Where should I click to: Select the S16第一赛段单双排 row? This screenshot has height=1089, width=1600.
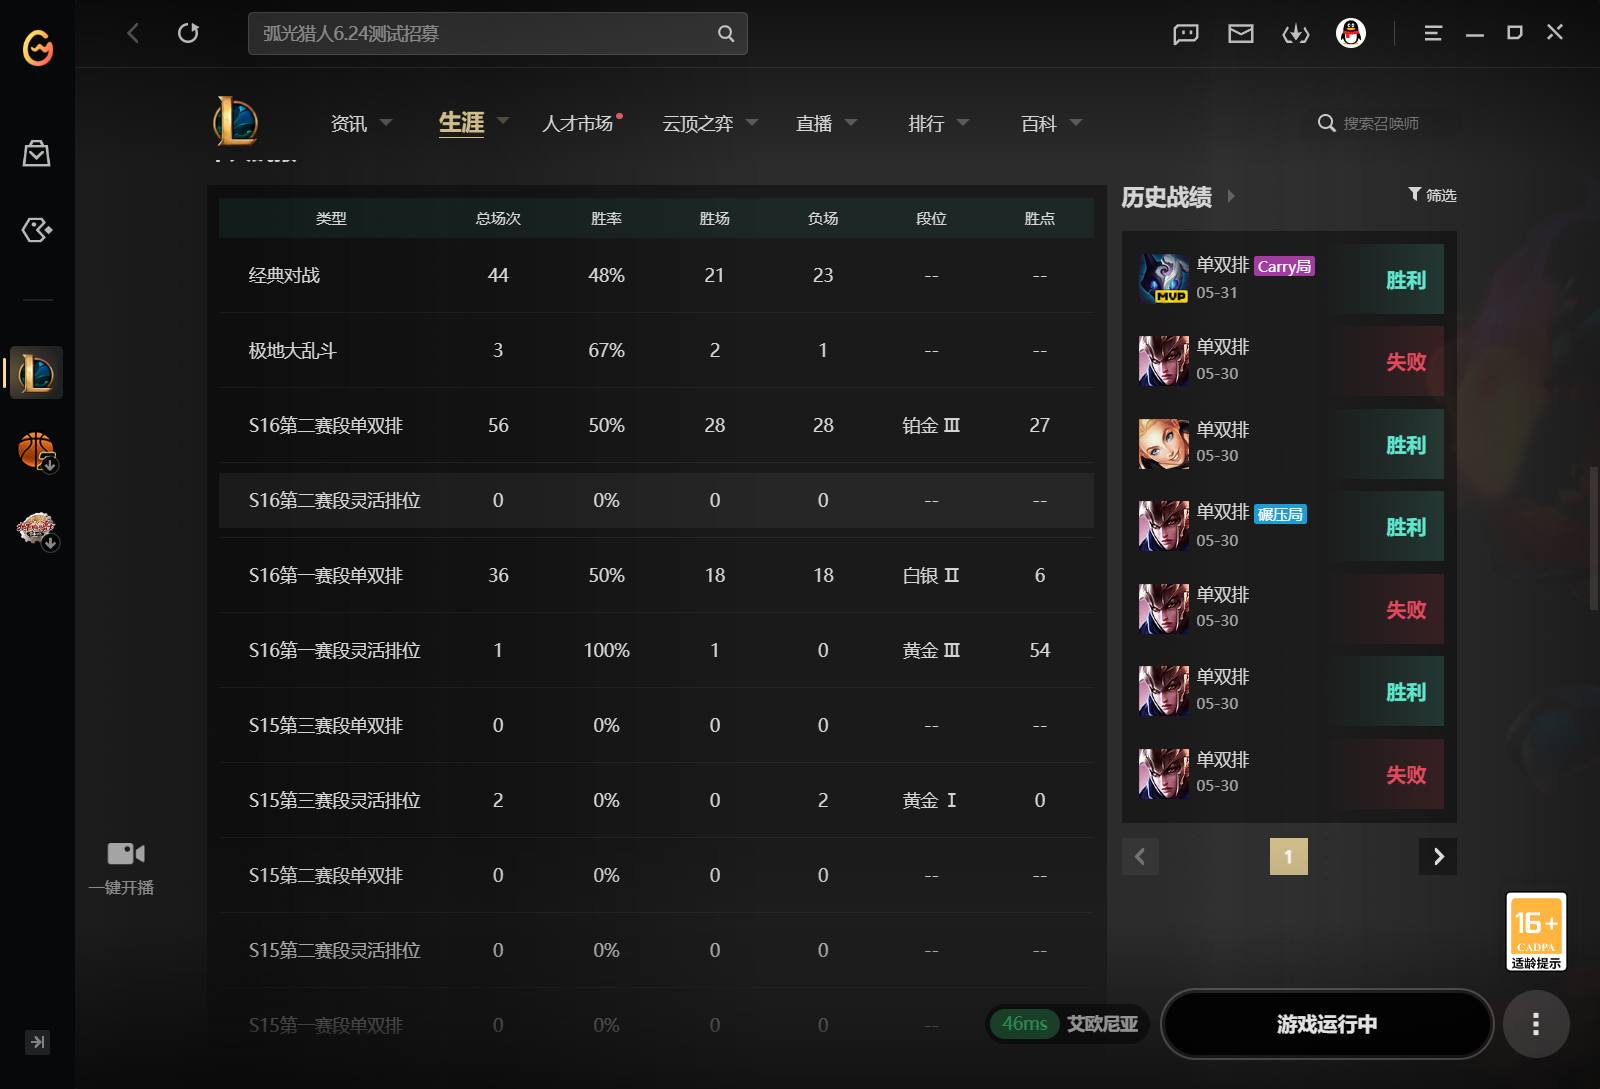click(x=656, y=575)
